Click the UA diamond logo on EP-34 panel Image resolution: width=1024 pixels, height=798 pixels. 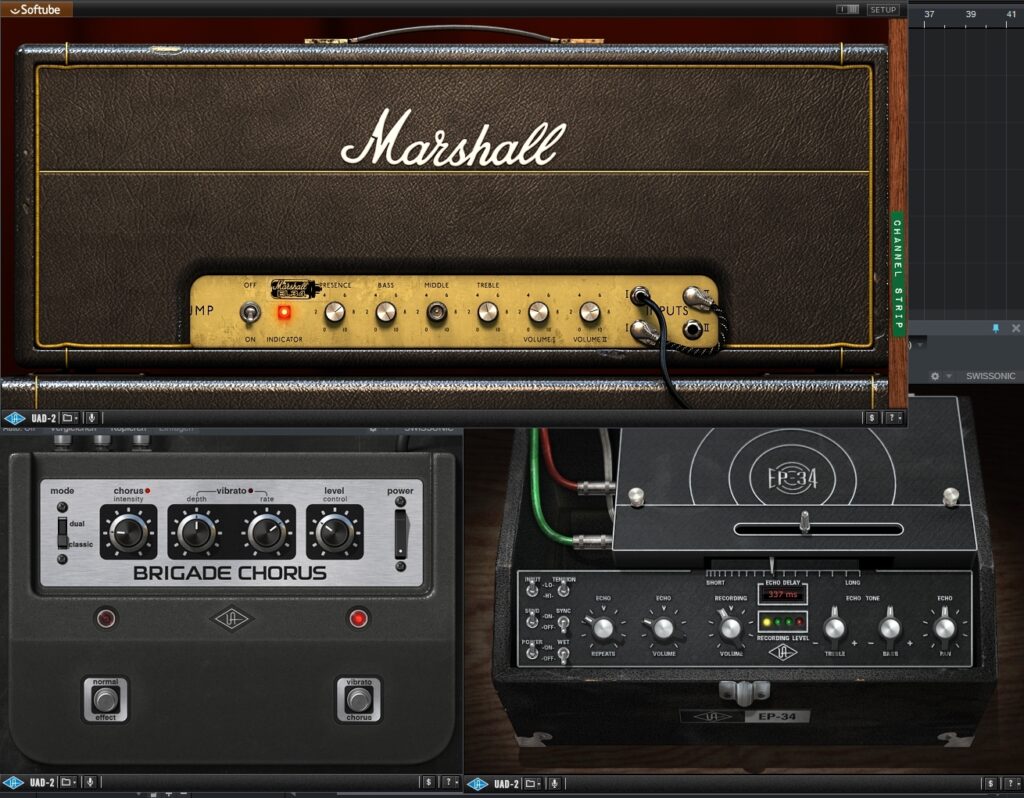point(782,652)
